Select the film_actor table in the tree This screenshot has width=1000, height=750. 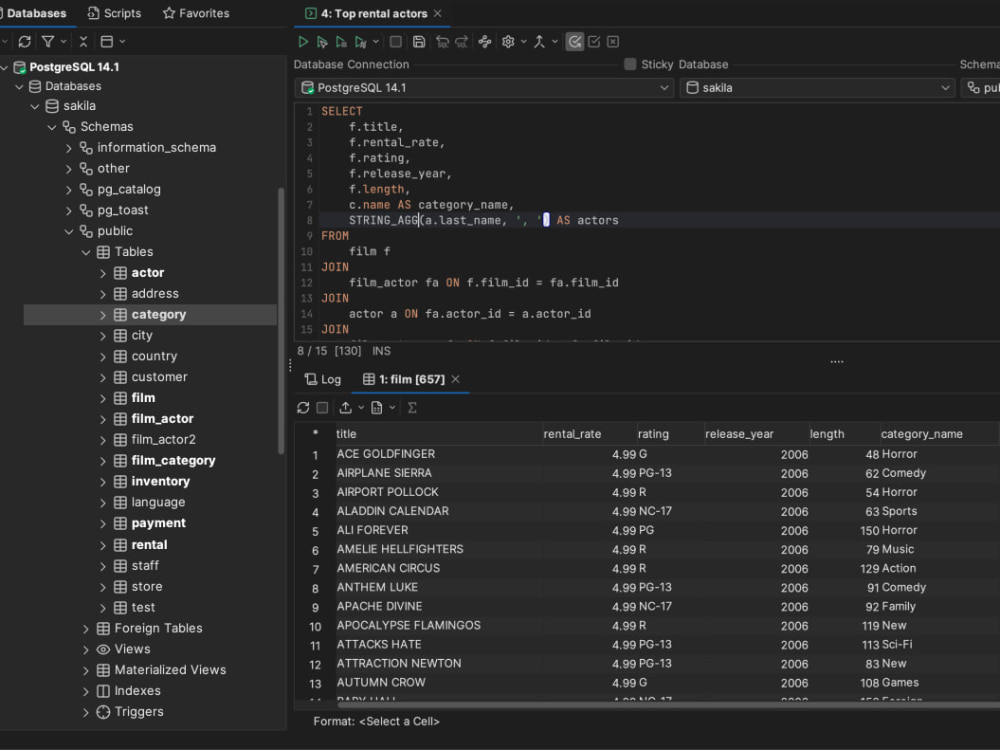pyautogui.click(x=162, y=419)
